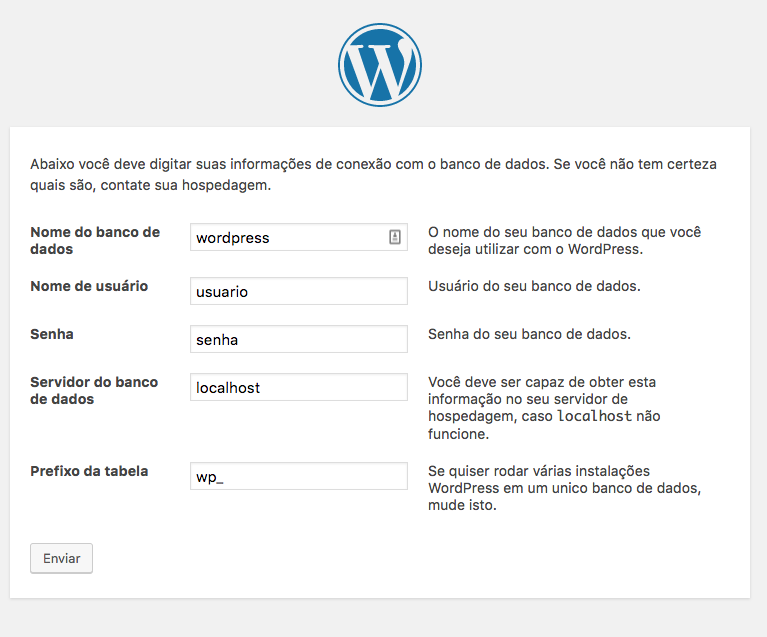Click the 'Senha' field label
The height and width of the screenshot is (637, 767).
coord(52,334)
